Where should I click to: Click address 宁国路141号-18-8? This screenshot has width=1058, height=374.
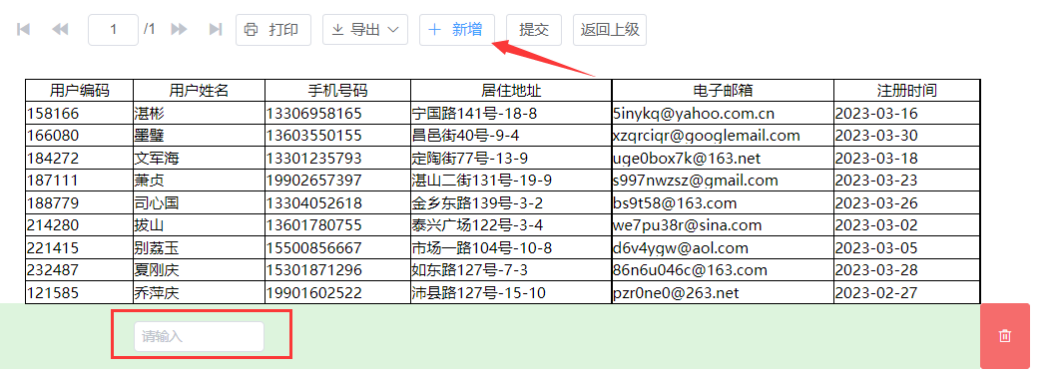pos(511,113)
